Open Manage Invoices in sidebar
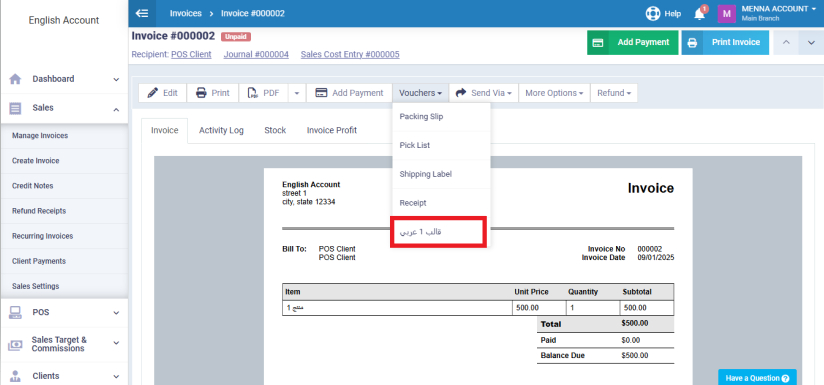Viewport: 824px width, 385px height. coord(64,136)
